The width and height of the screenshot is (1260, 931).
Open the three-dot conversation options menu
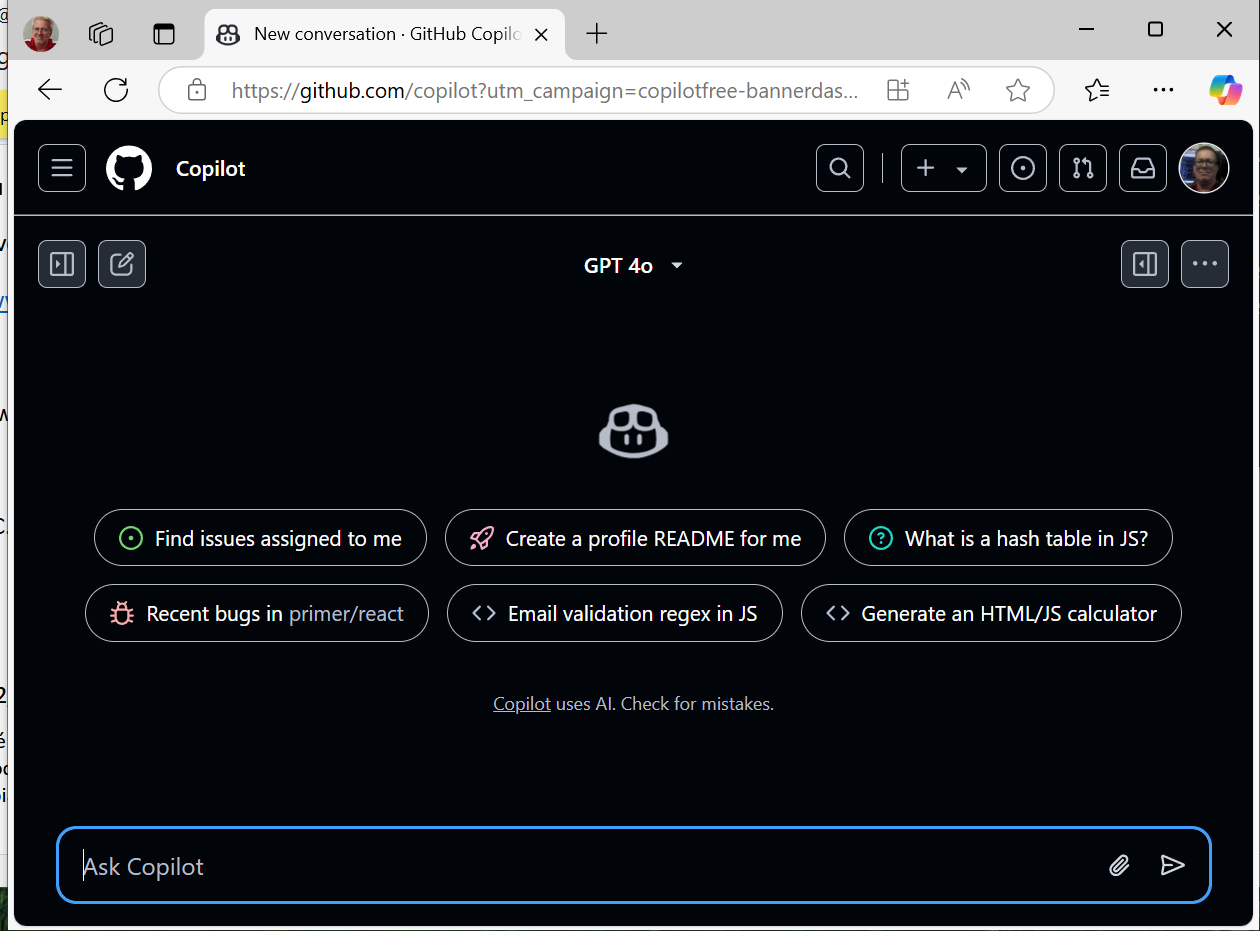click(x=1205, y=264)
